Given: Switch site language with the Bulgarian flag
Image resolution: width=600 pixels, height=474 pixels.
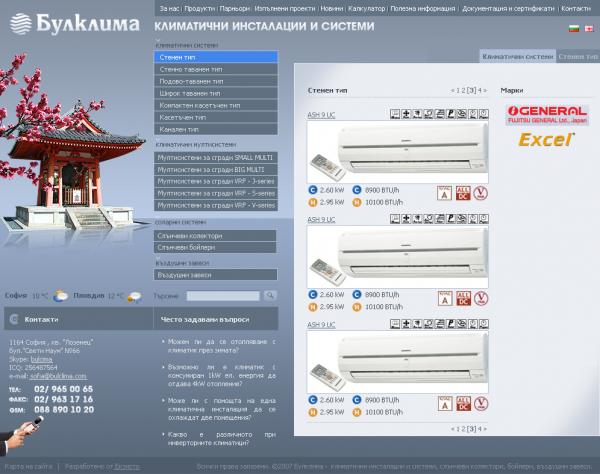Looking at the screenshot, I should pos(574,29).
